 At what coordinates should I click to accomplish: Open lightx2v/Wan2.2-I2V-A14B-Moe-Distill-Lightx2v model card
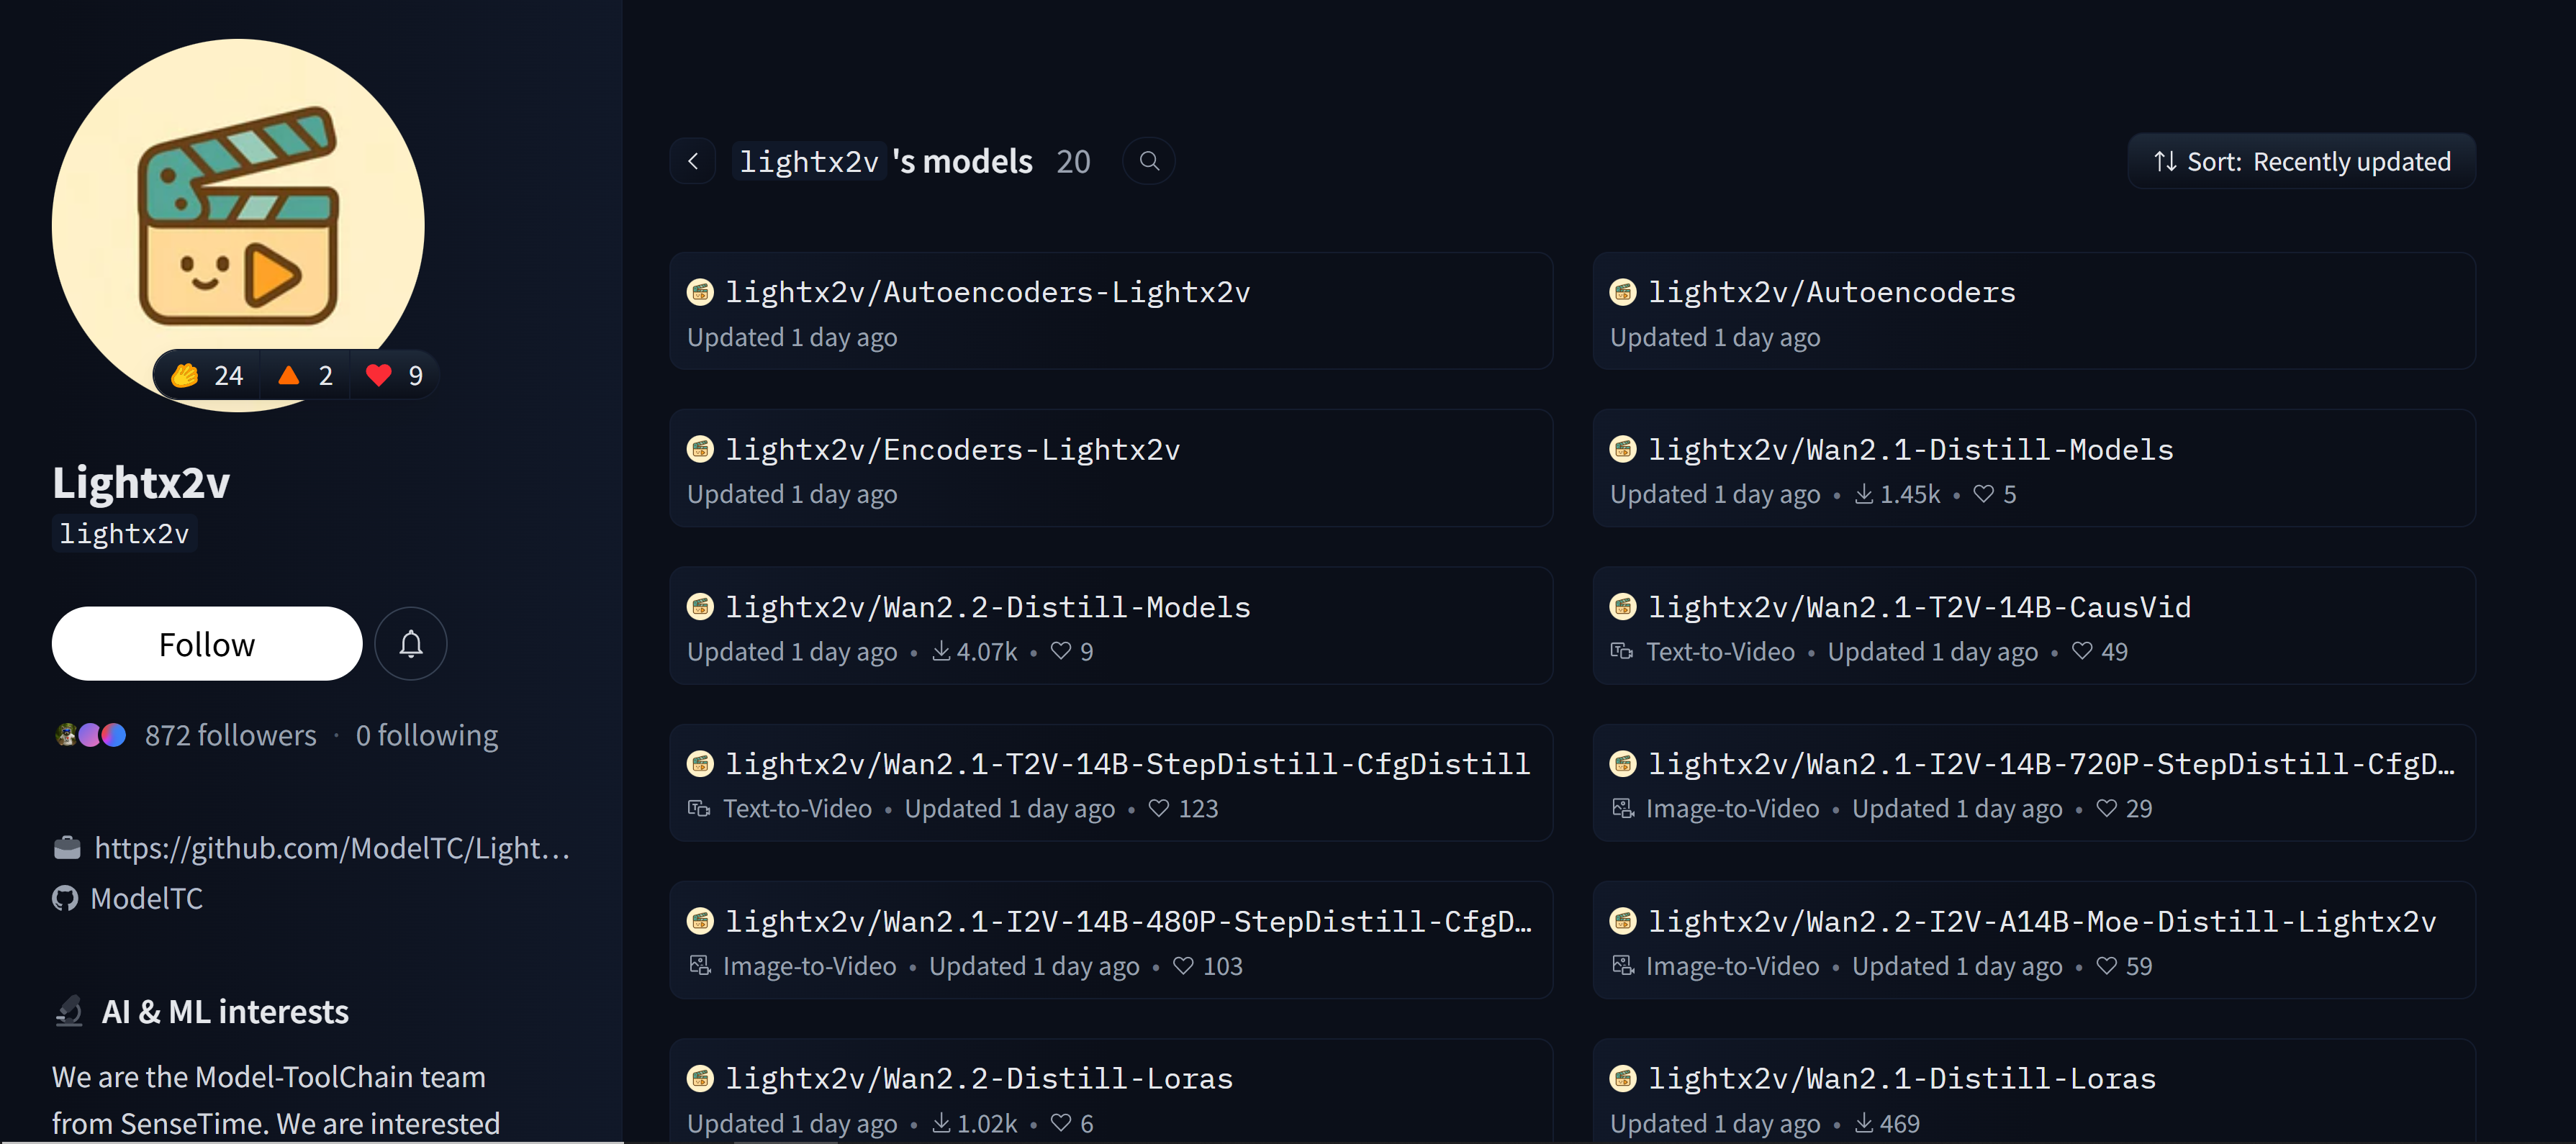click(x=2041, y=921)
